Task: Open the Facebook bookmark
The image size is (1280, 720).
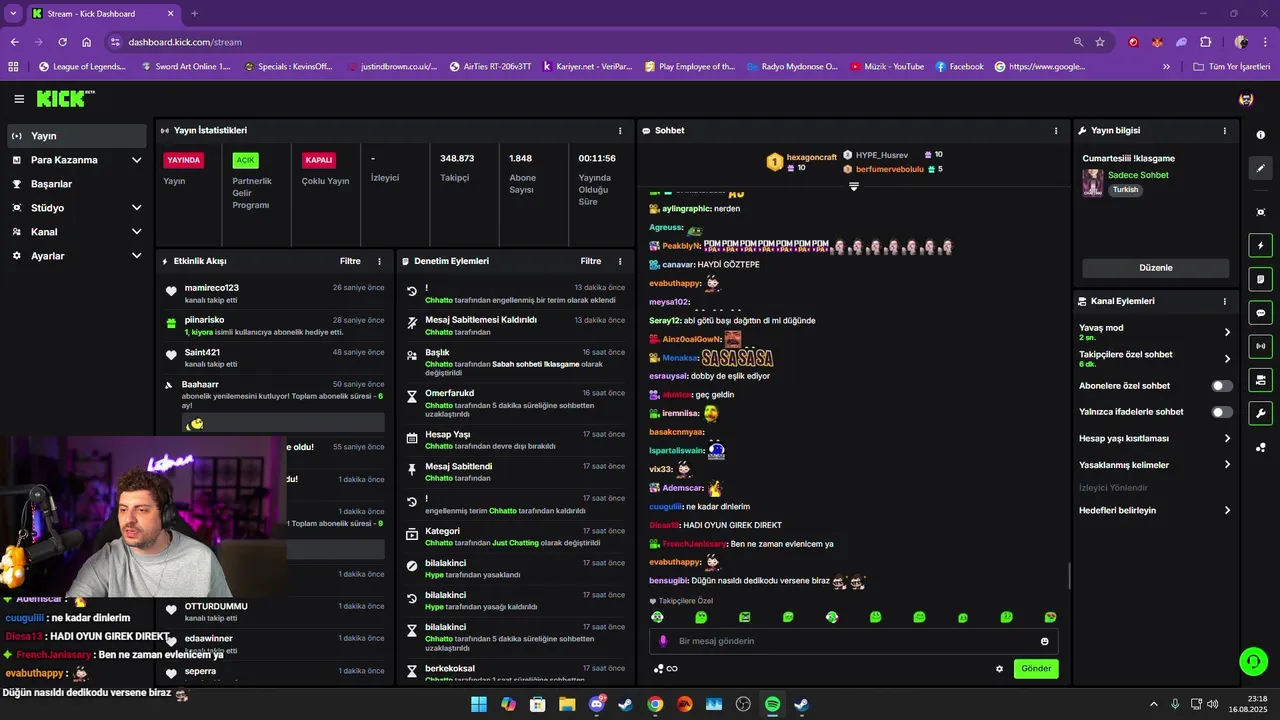Action: pos(959,67)
